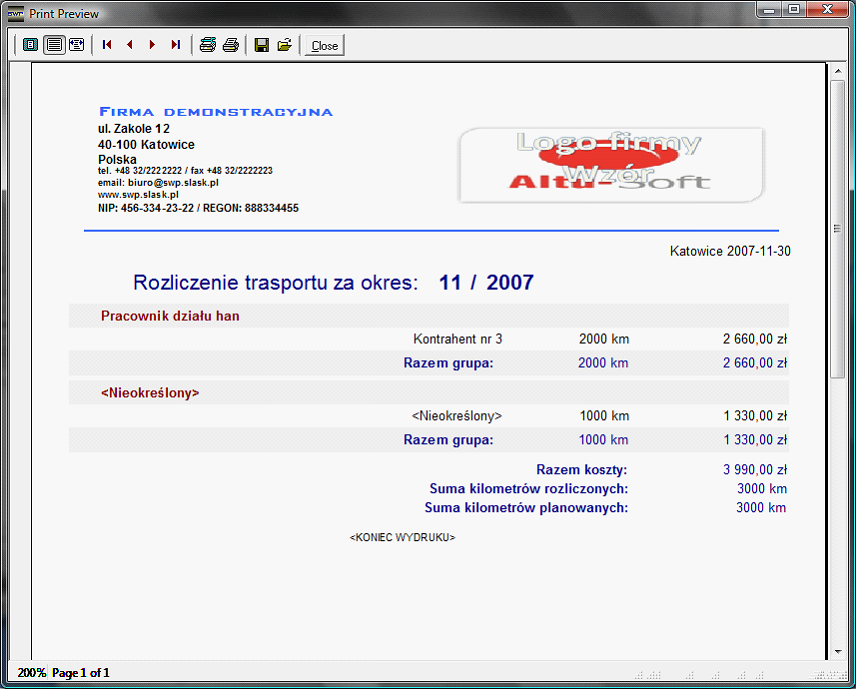This screenshot has height=690, width=857.
Task: Toggle the 100% zoom view button
Action: (x=53, y=45)
